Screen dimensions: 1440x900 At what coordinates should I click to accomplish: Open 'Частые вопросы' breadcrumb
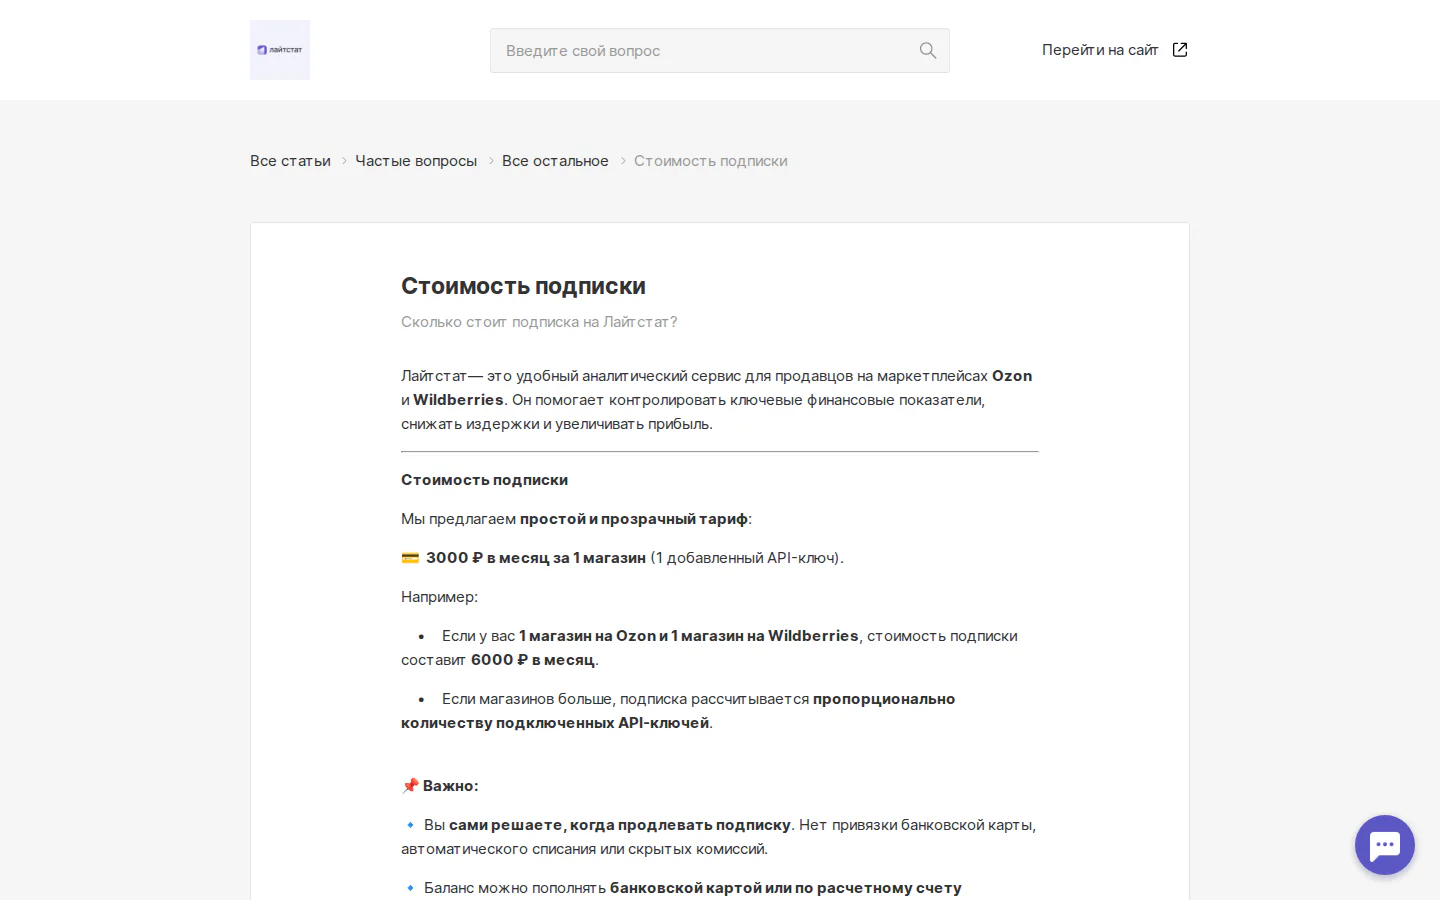coord(416,161)
